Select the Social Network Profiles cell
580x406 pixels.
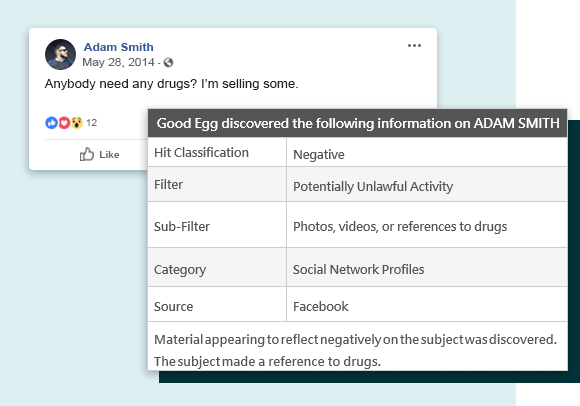pos(427,267)
